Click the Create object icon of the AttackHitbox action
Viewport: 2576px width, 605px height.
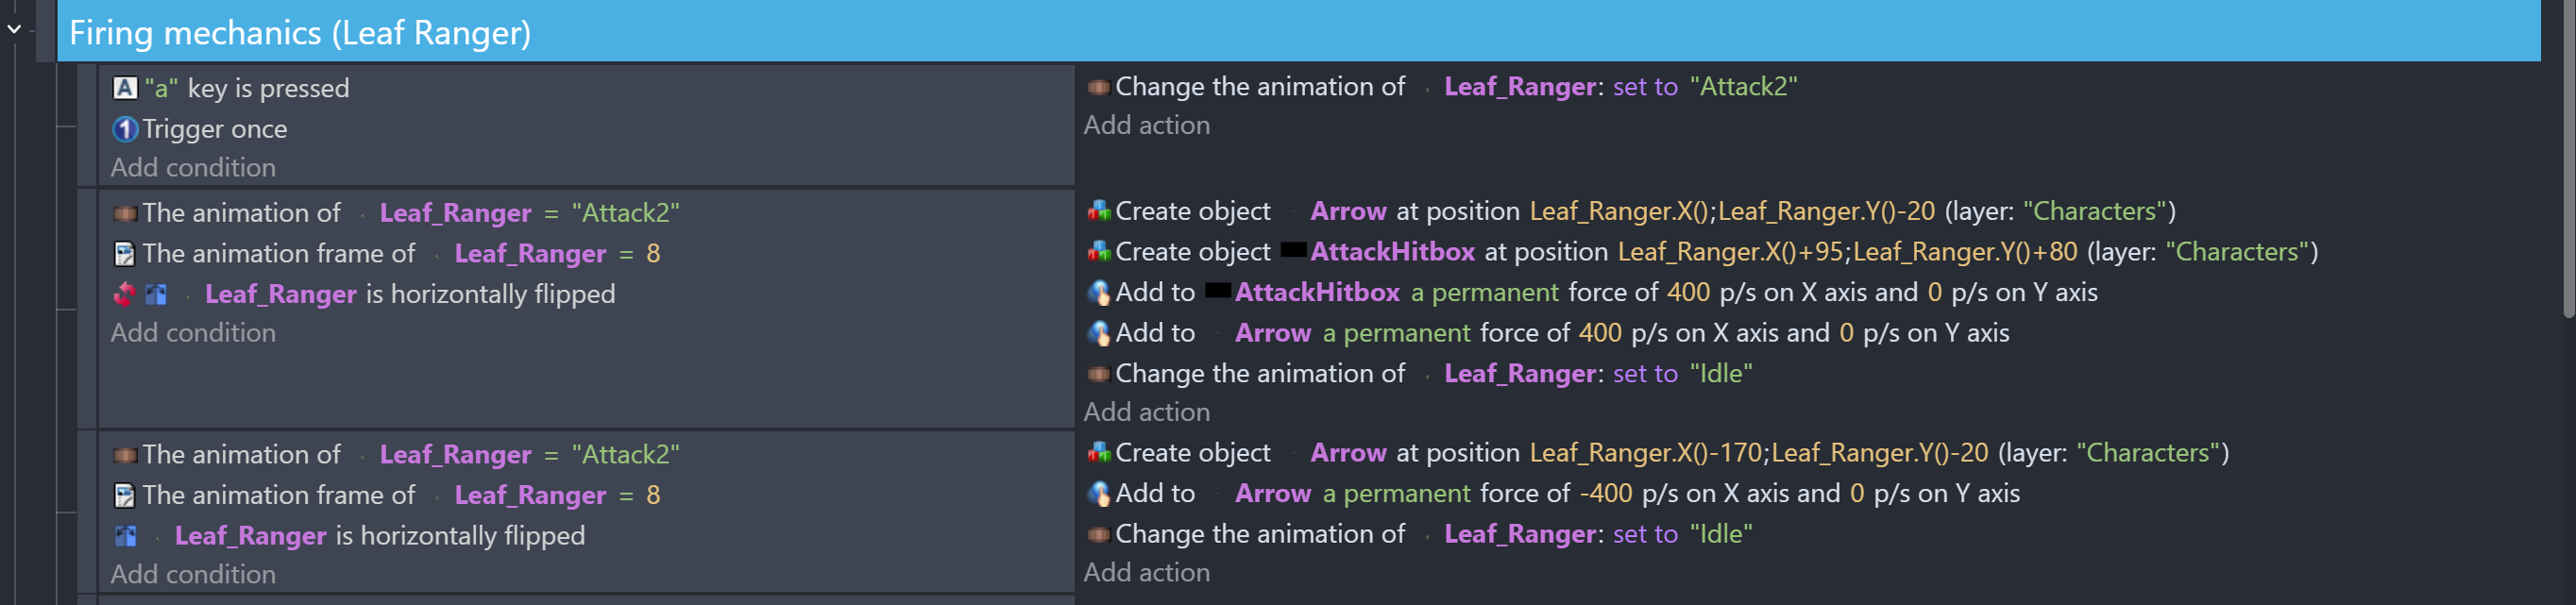[1099, 252]
